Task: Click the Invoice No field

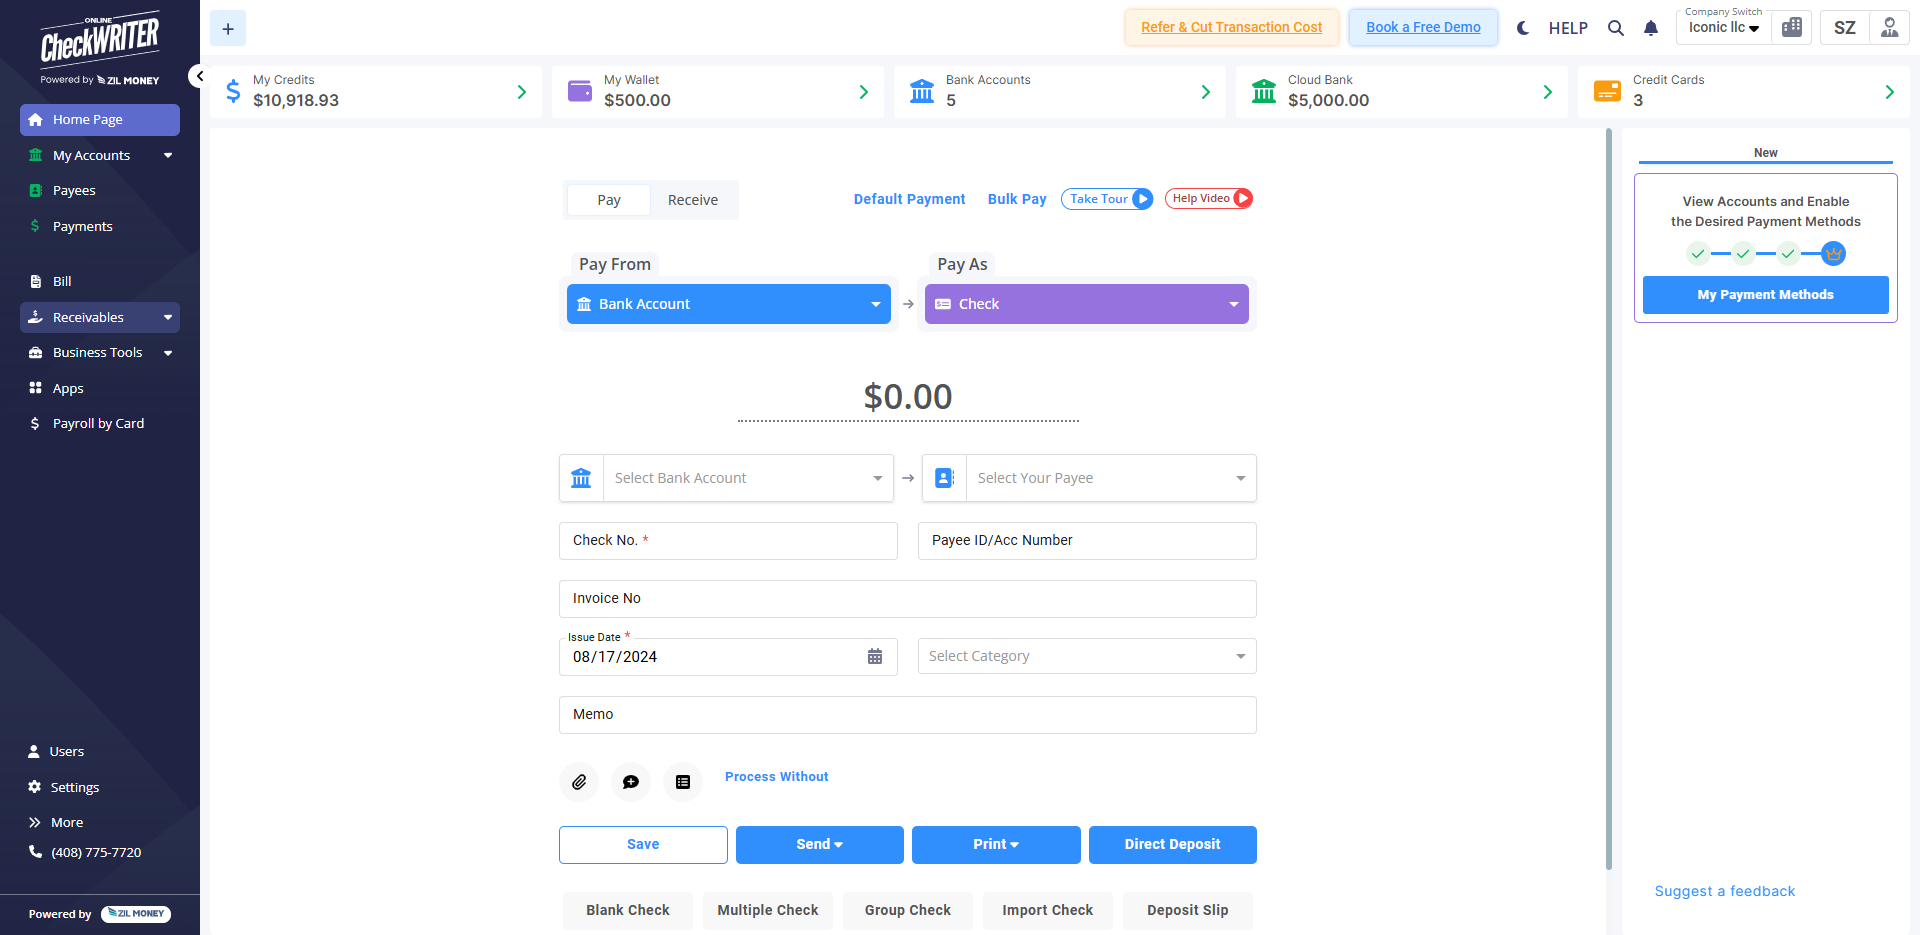Action: tap(908, 599)
